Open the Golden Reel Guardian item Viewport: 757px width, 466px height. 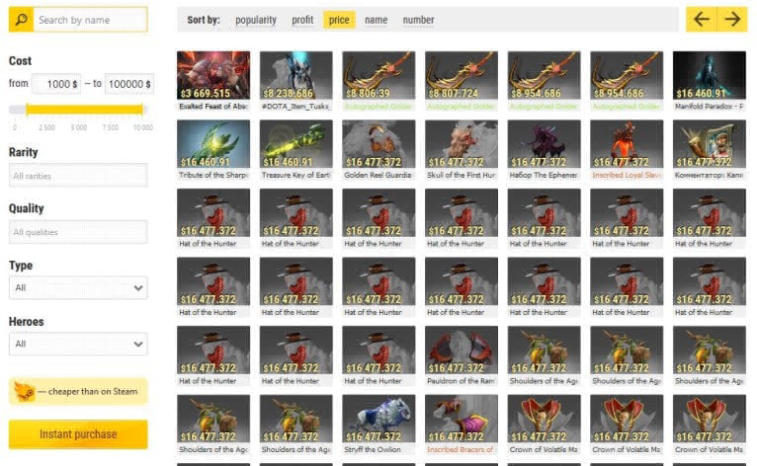pos(378,150)
